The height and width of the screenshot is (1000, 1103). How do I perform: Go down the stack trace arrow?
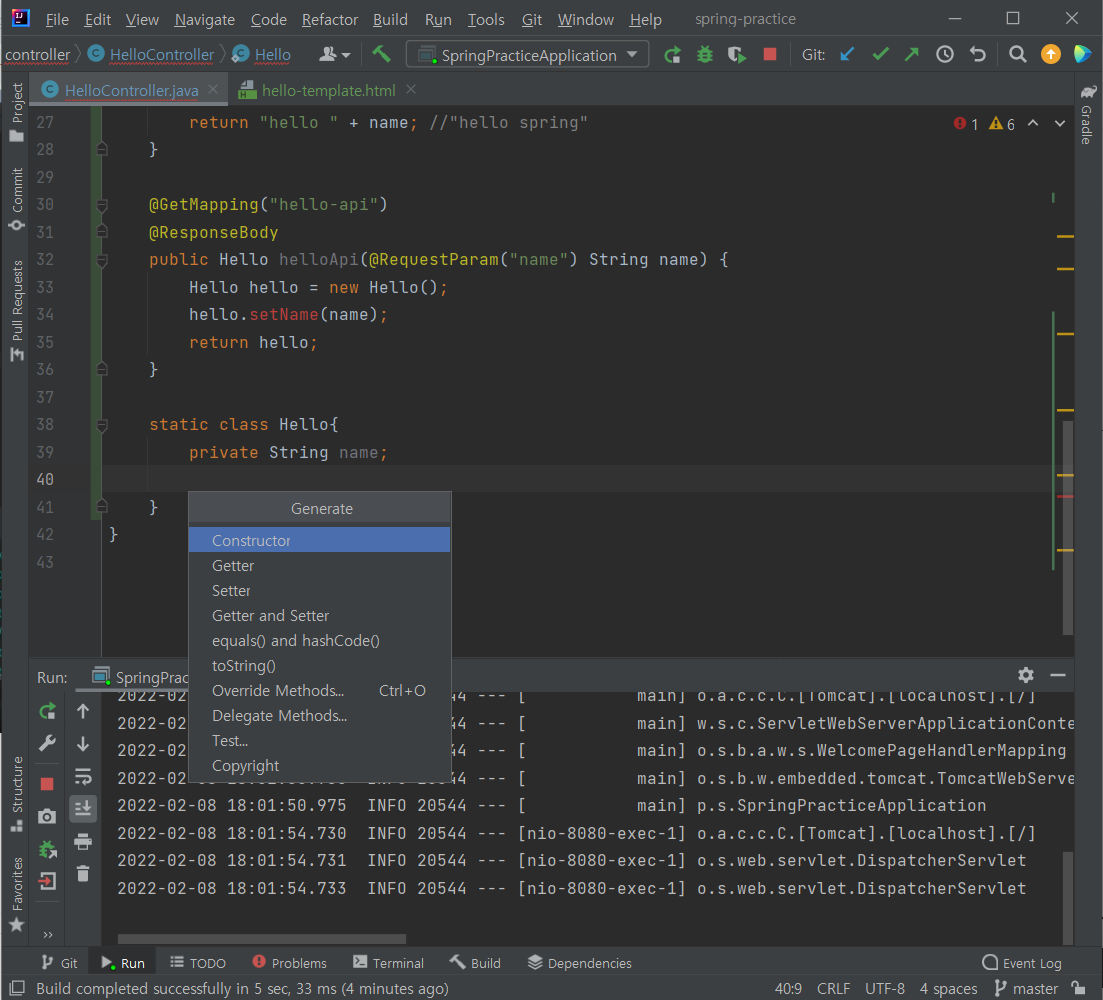point(83,743)
